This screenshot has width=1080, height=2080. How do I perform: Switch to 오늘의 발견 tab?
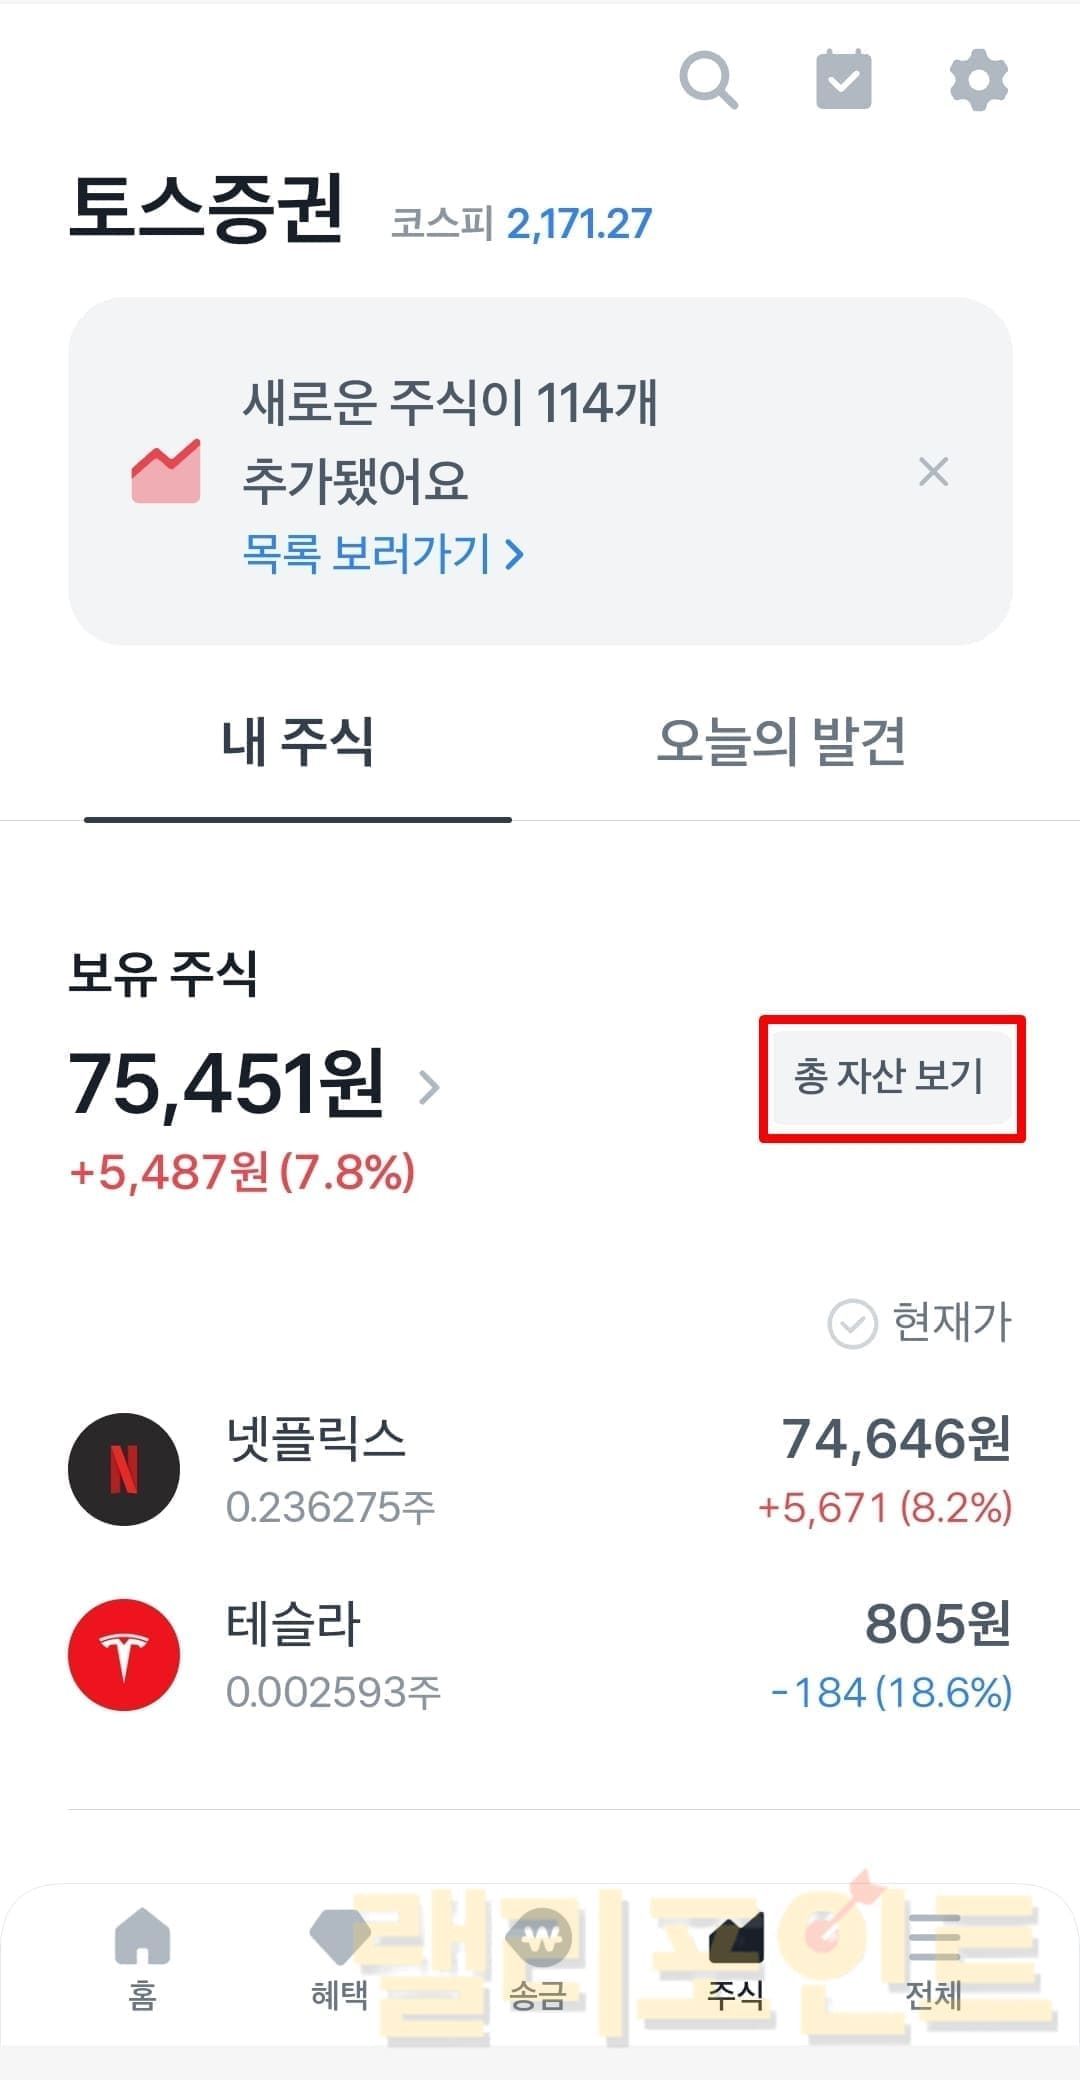781,742
